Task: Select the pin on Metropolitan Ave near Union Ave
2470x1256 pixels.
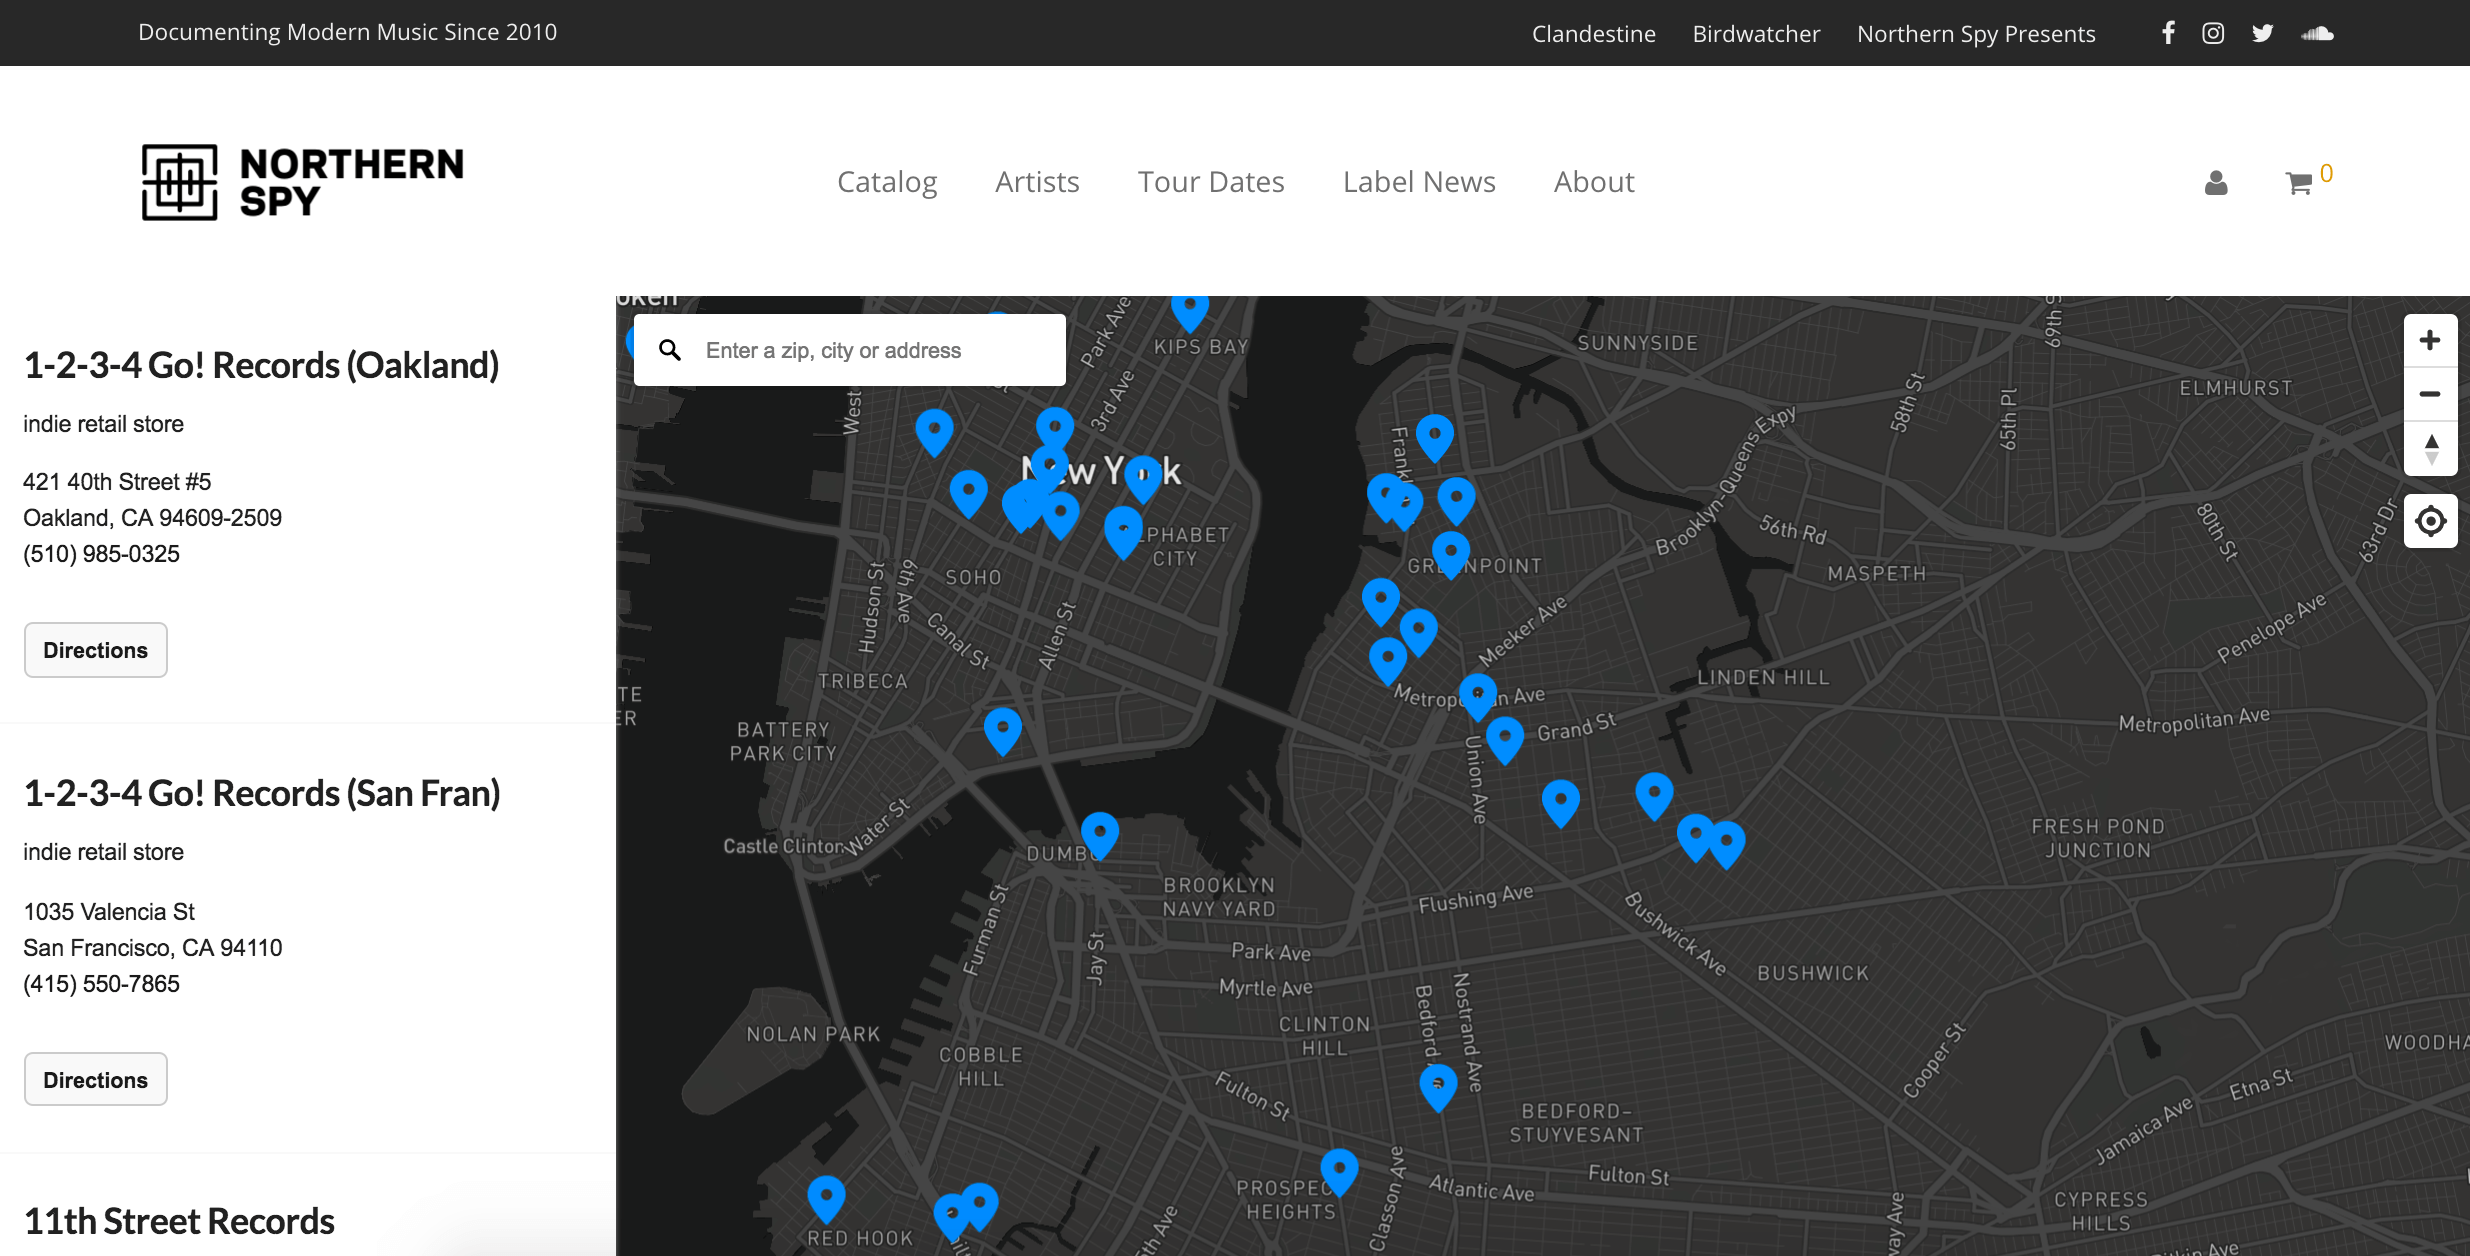Action: (x=1478, y=697)
